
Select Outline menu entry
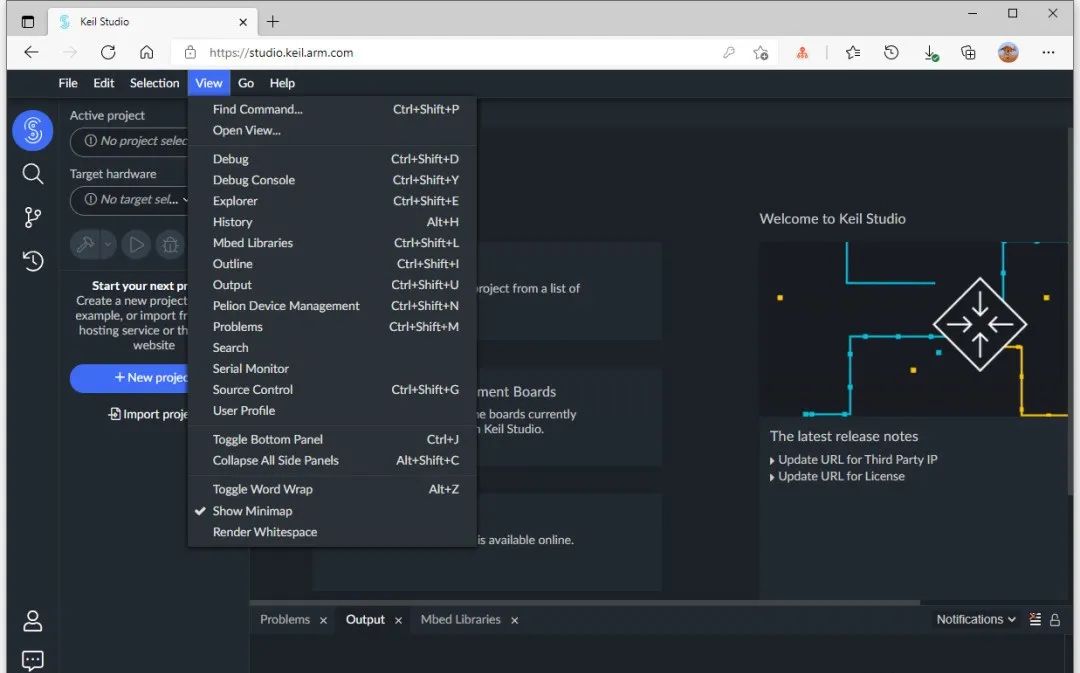(332, 264)
